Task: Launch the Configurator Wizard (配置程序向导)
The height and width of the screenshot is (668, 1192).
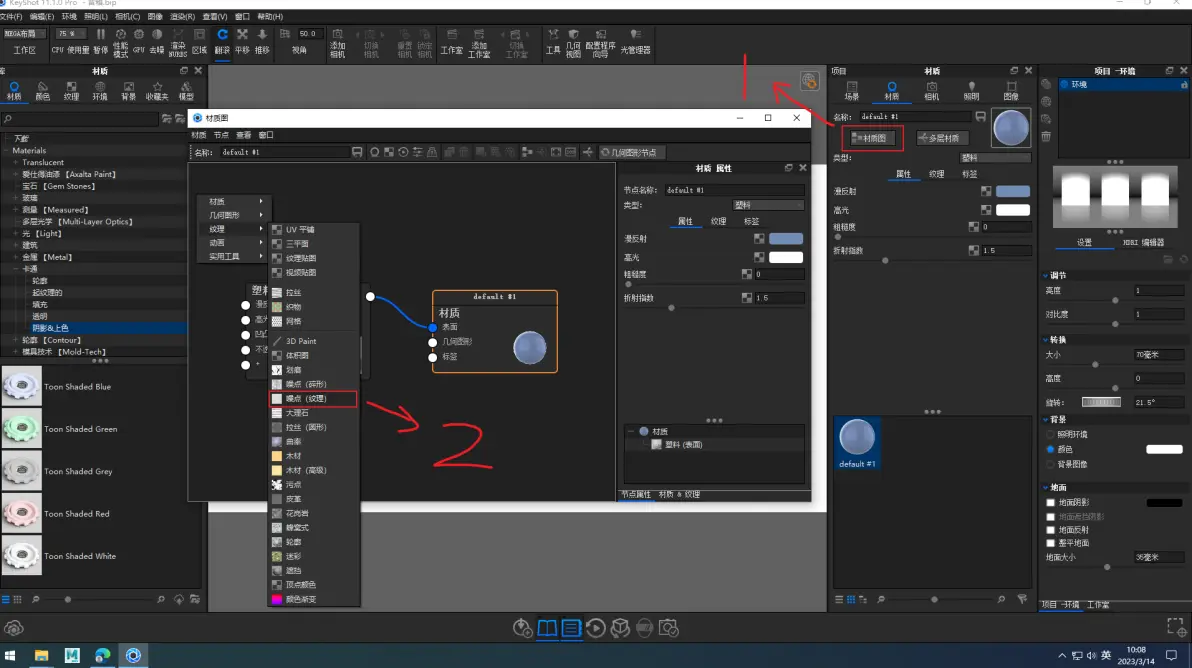Action: 601,43
